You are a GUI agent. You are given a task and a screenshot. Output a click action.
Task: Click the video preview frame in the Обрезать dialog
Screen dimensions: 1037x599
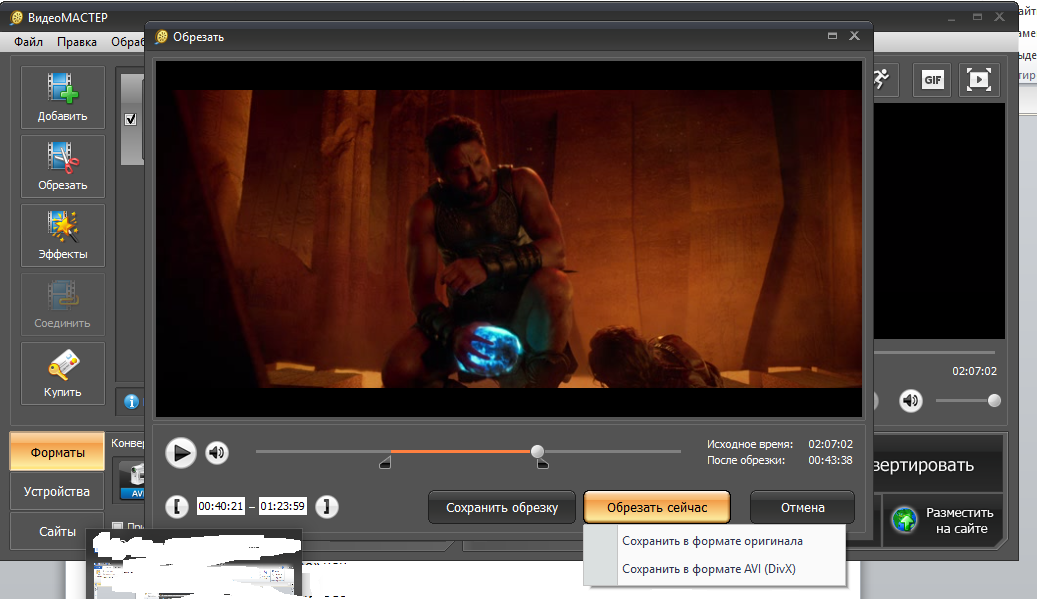pyautogui.click(x=509, y=239)
